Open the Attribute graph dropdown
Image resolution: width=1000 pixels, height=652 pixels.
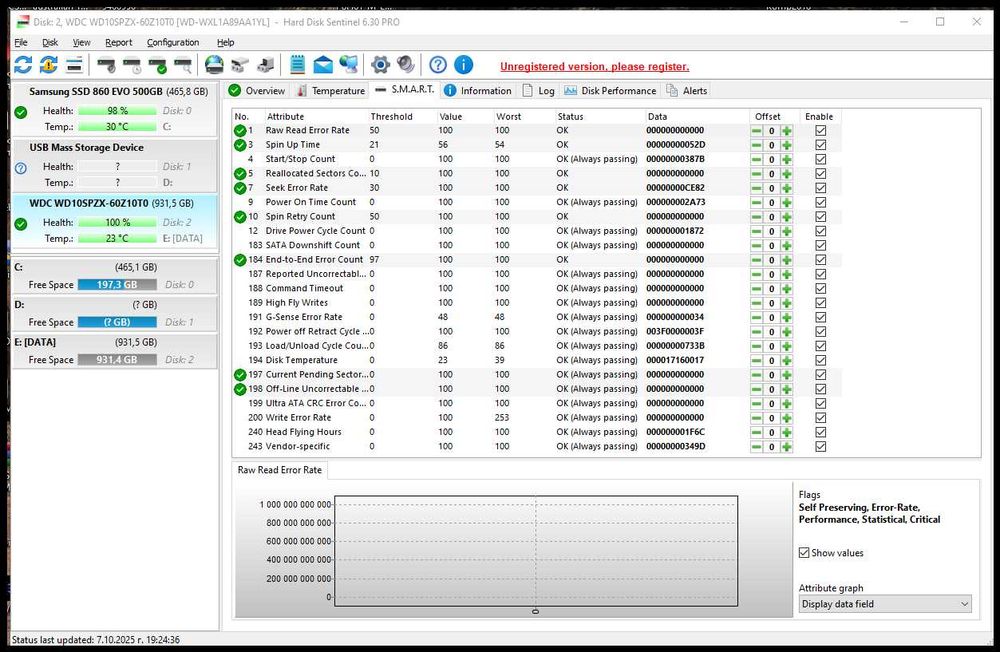pyautogui.click(x=885, y=604)
